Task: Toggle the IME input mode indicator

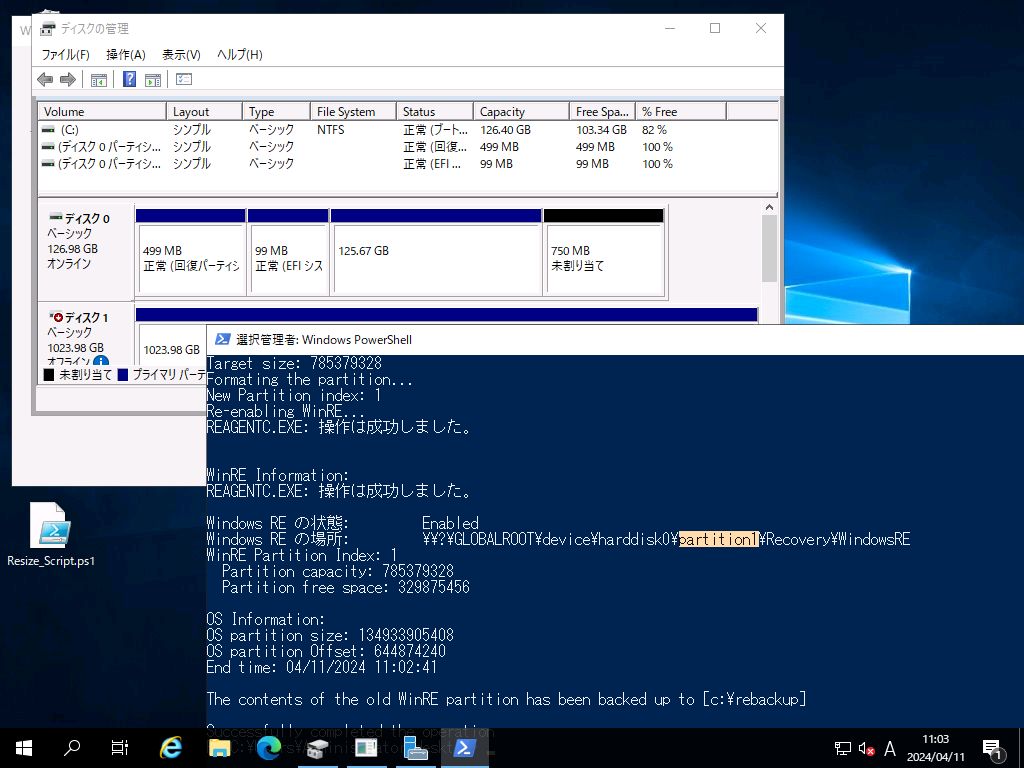Action: (889, 748)
